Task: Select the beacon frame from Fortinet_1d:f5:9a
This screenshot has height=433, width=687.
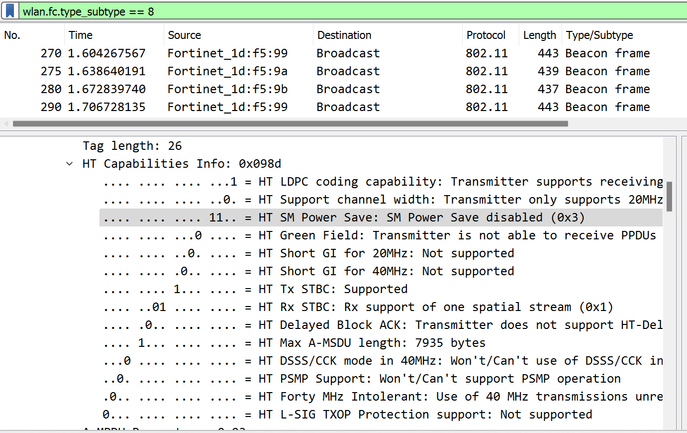Action: 300,71
